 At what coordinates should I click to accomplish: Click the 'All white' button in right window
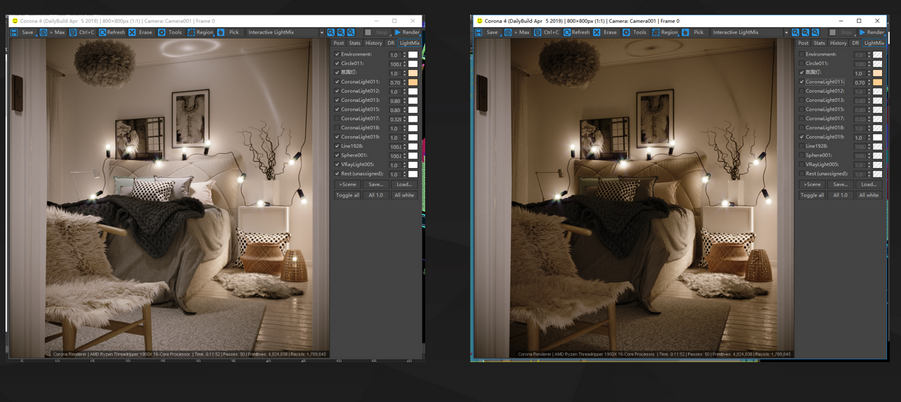point(869,195)
